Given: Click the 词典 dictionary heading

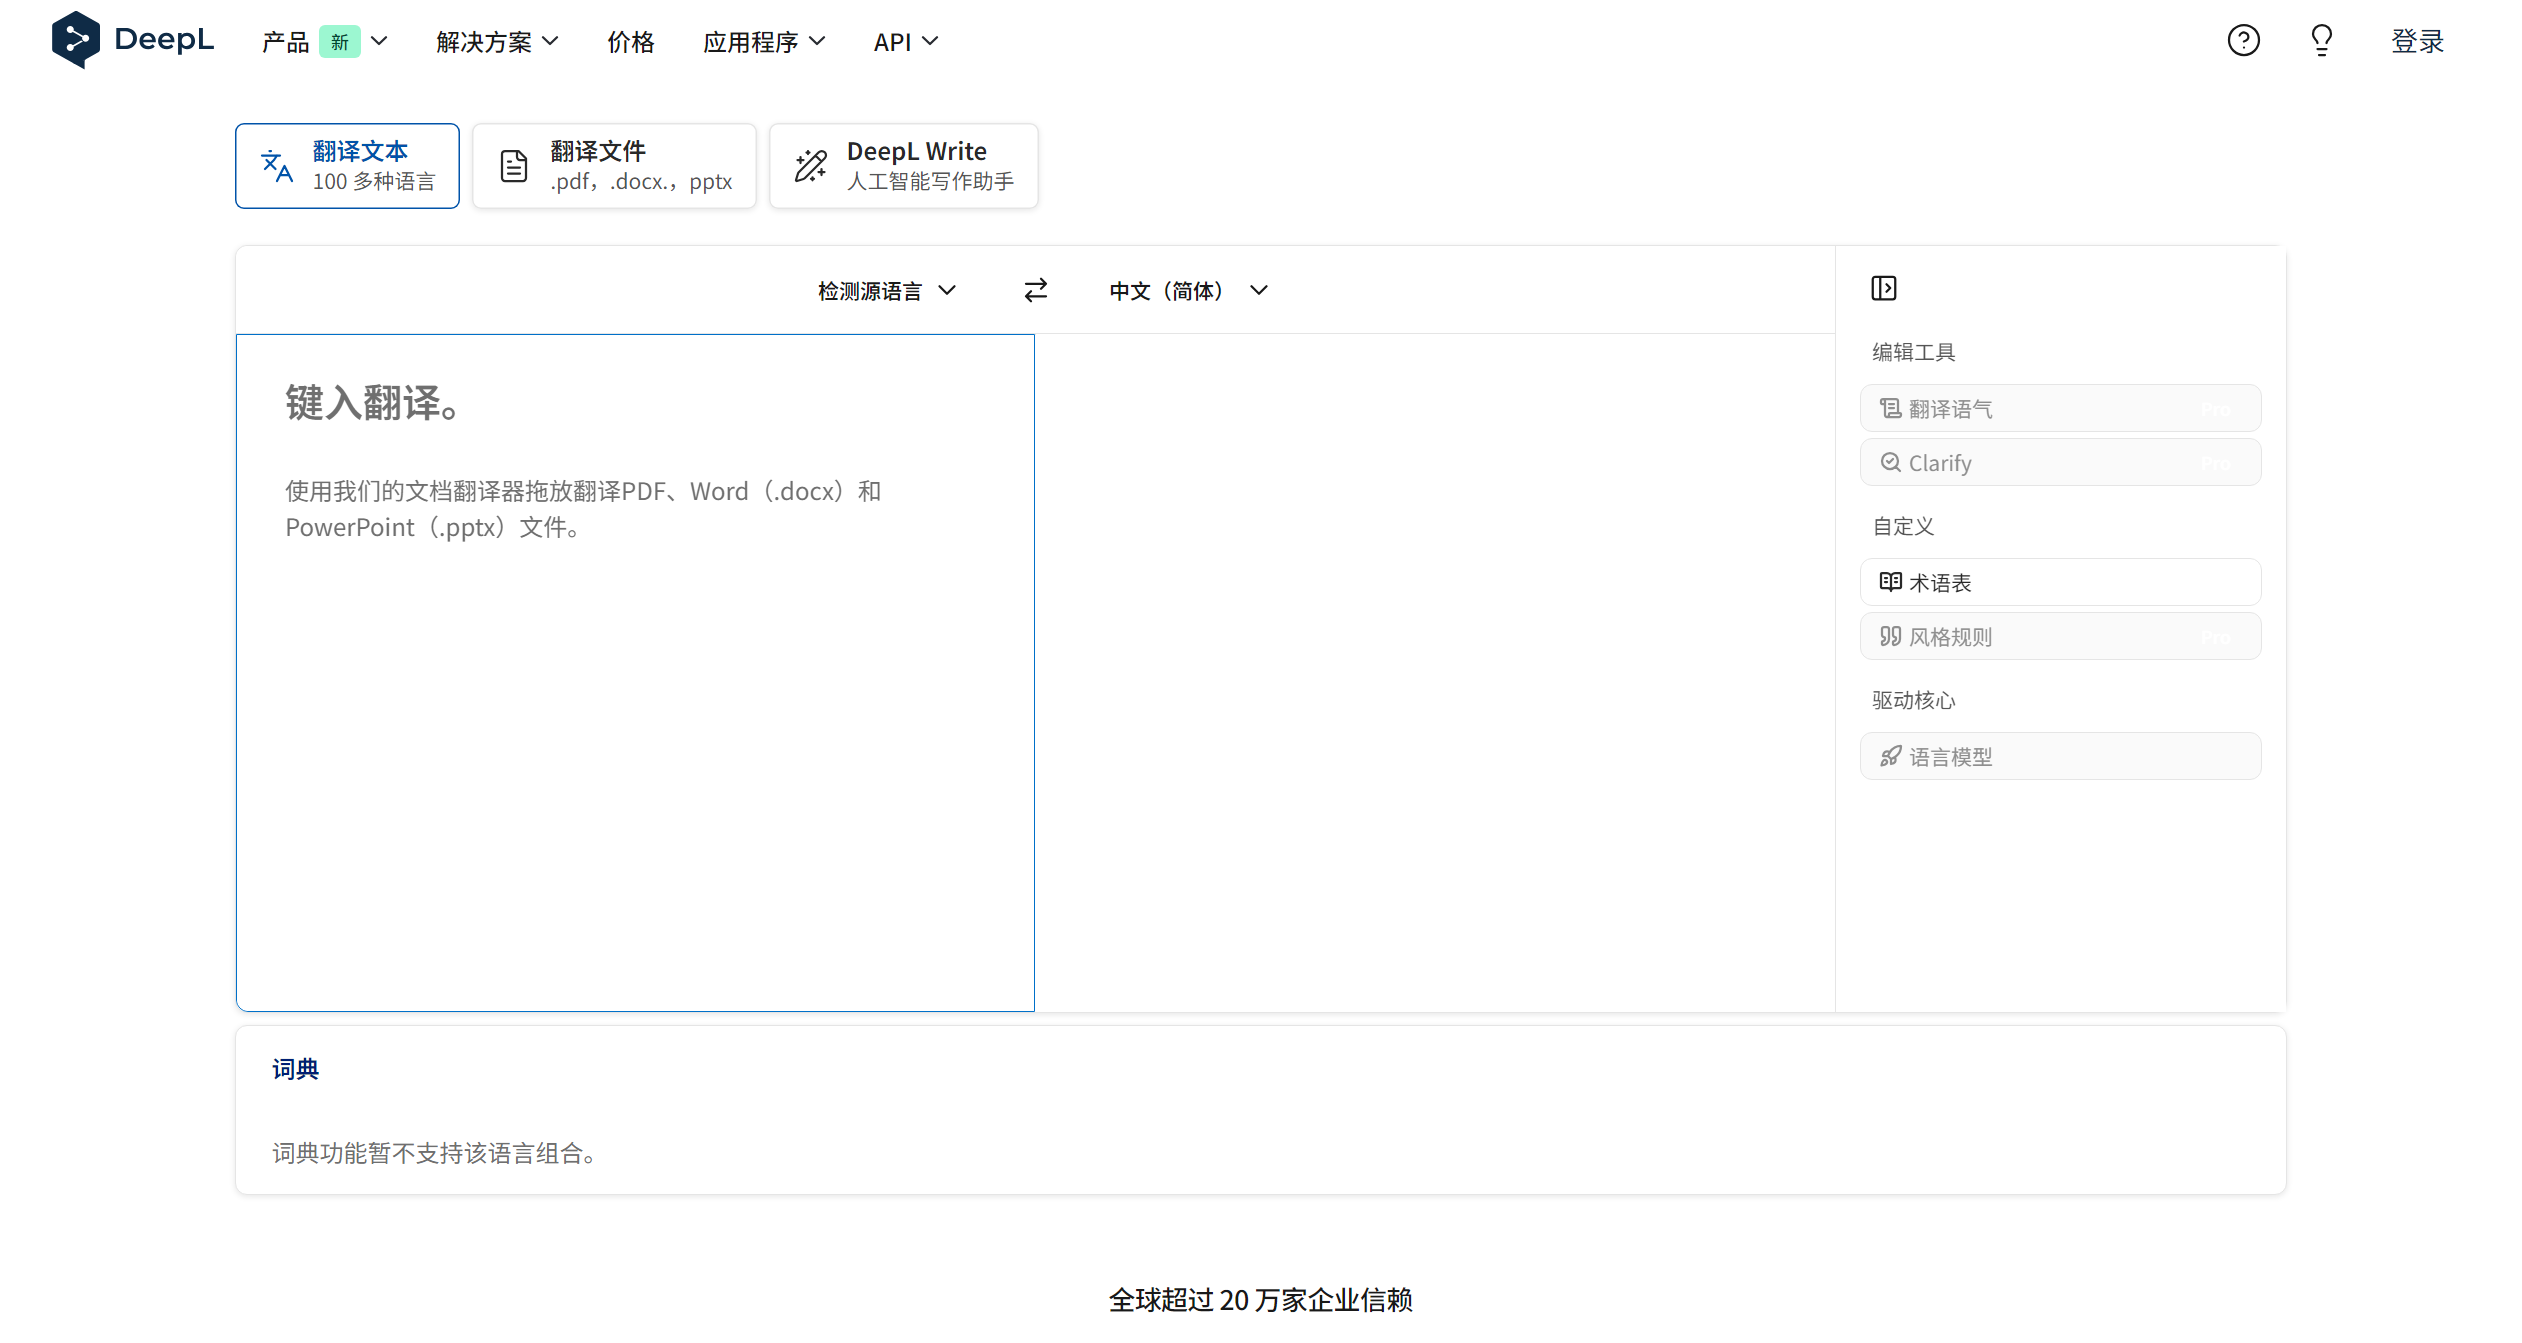Looking at the screenshot, I should pyautogui.click(x=294, y=1068).
